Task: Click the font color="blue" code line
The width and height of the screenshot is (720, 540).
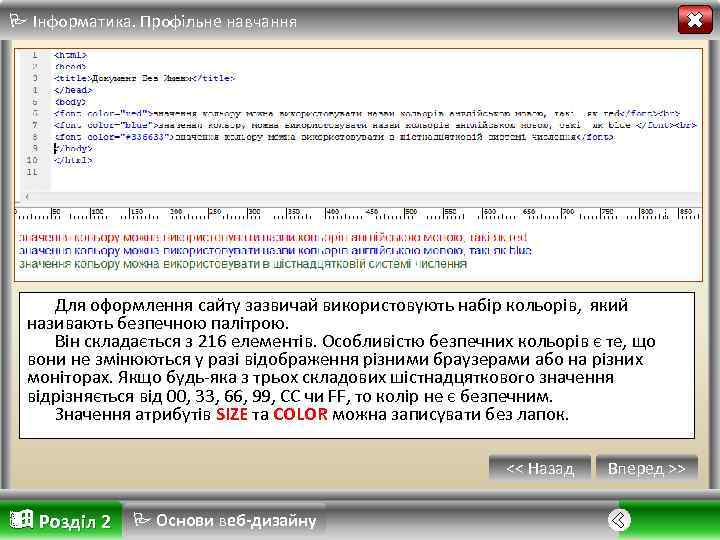Action: pyautogui.click(x=375, y=125)
